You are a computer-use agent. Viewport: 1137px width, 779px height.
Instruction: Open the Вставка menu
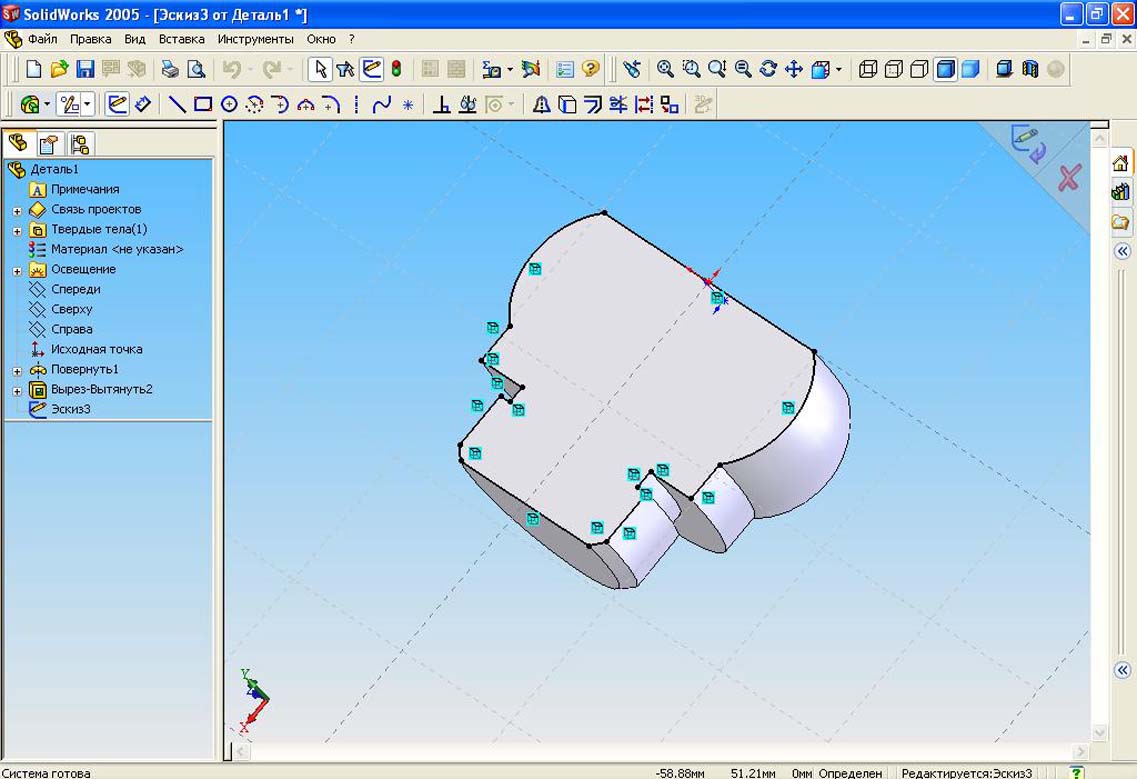[x=181, y=39]
